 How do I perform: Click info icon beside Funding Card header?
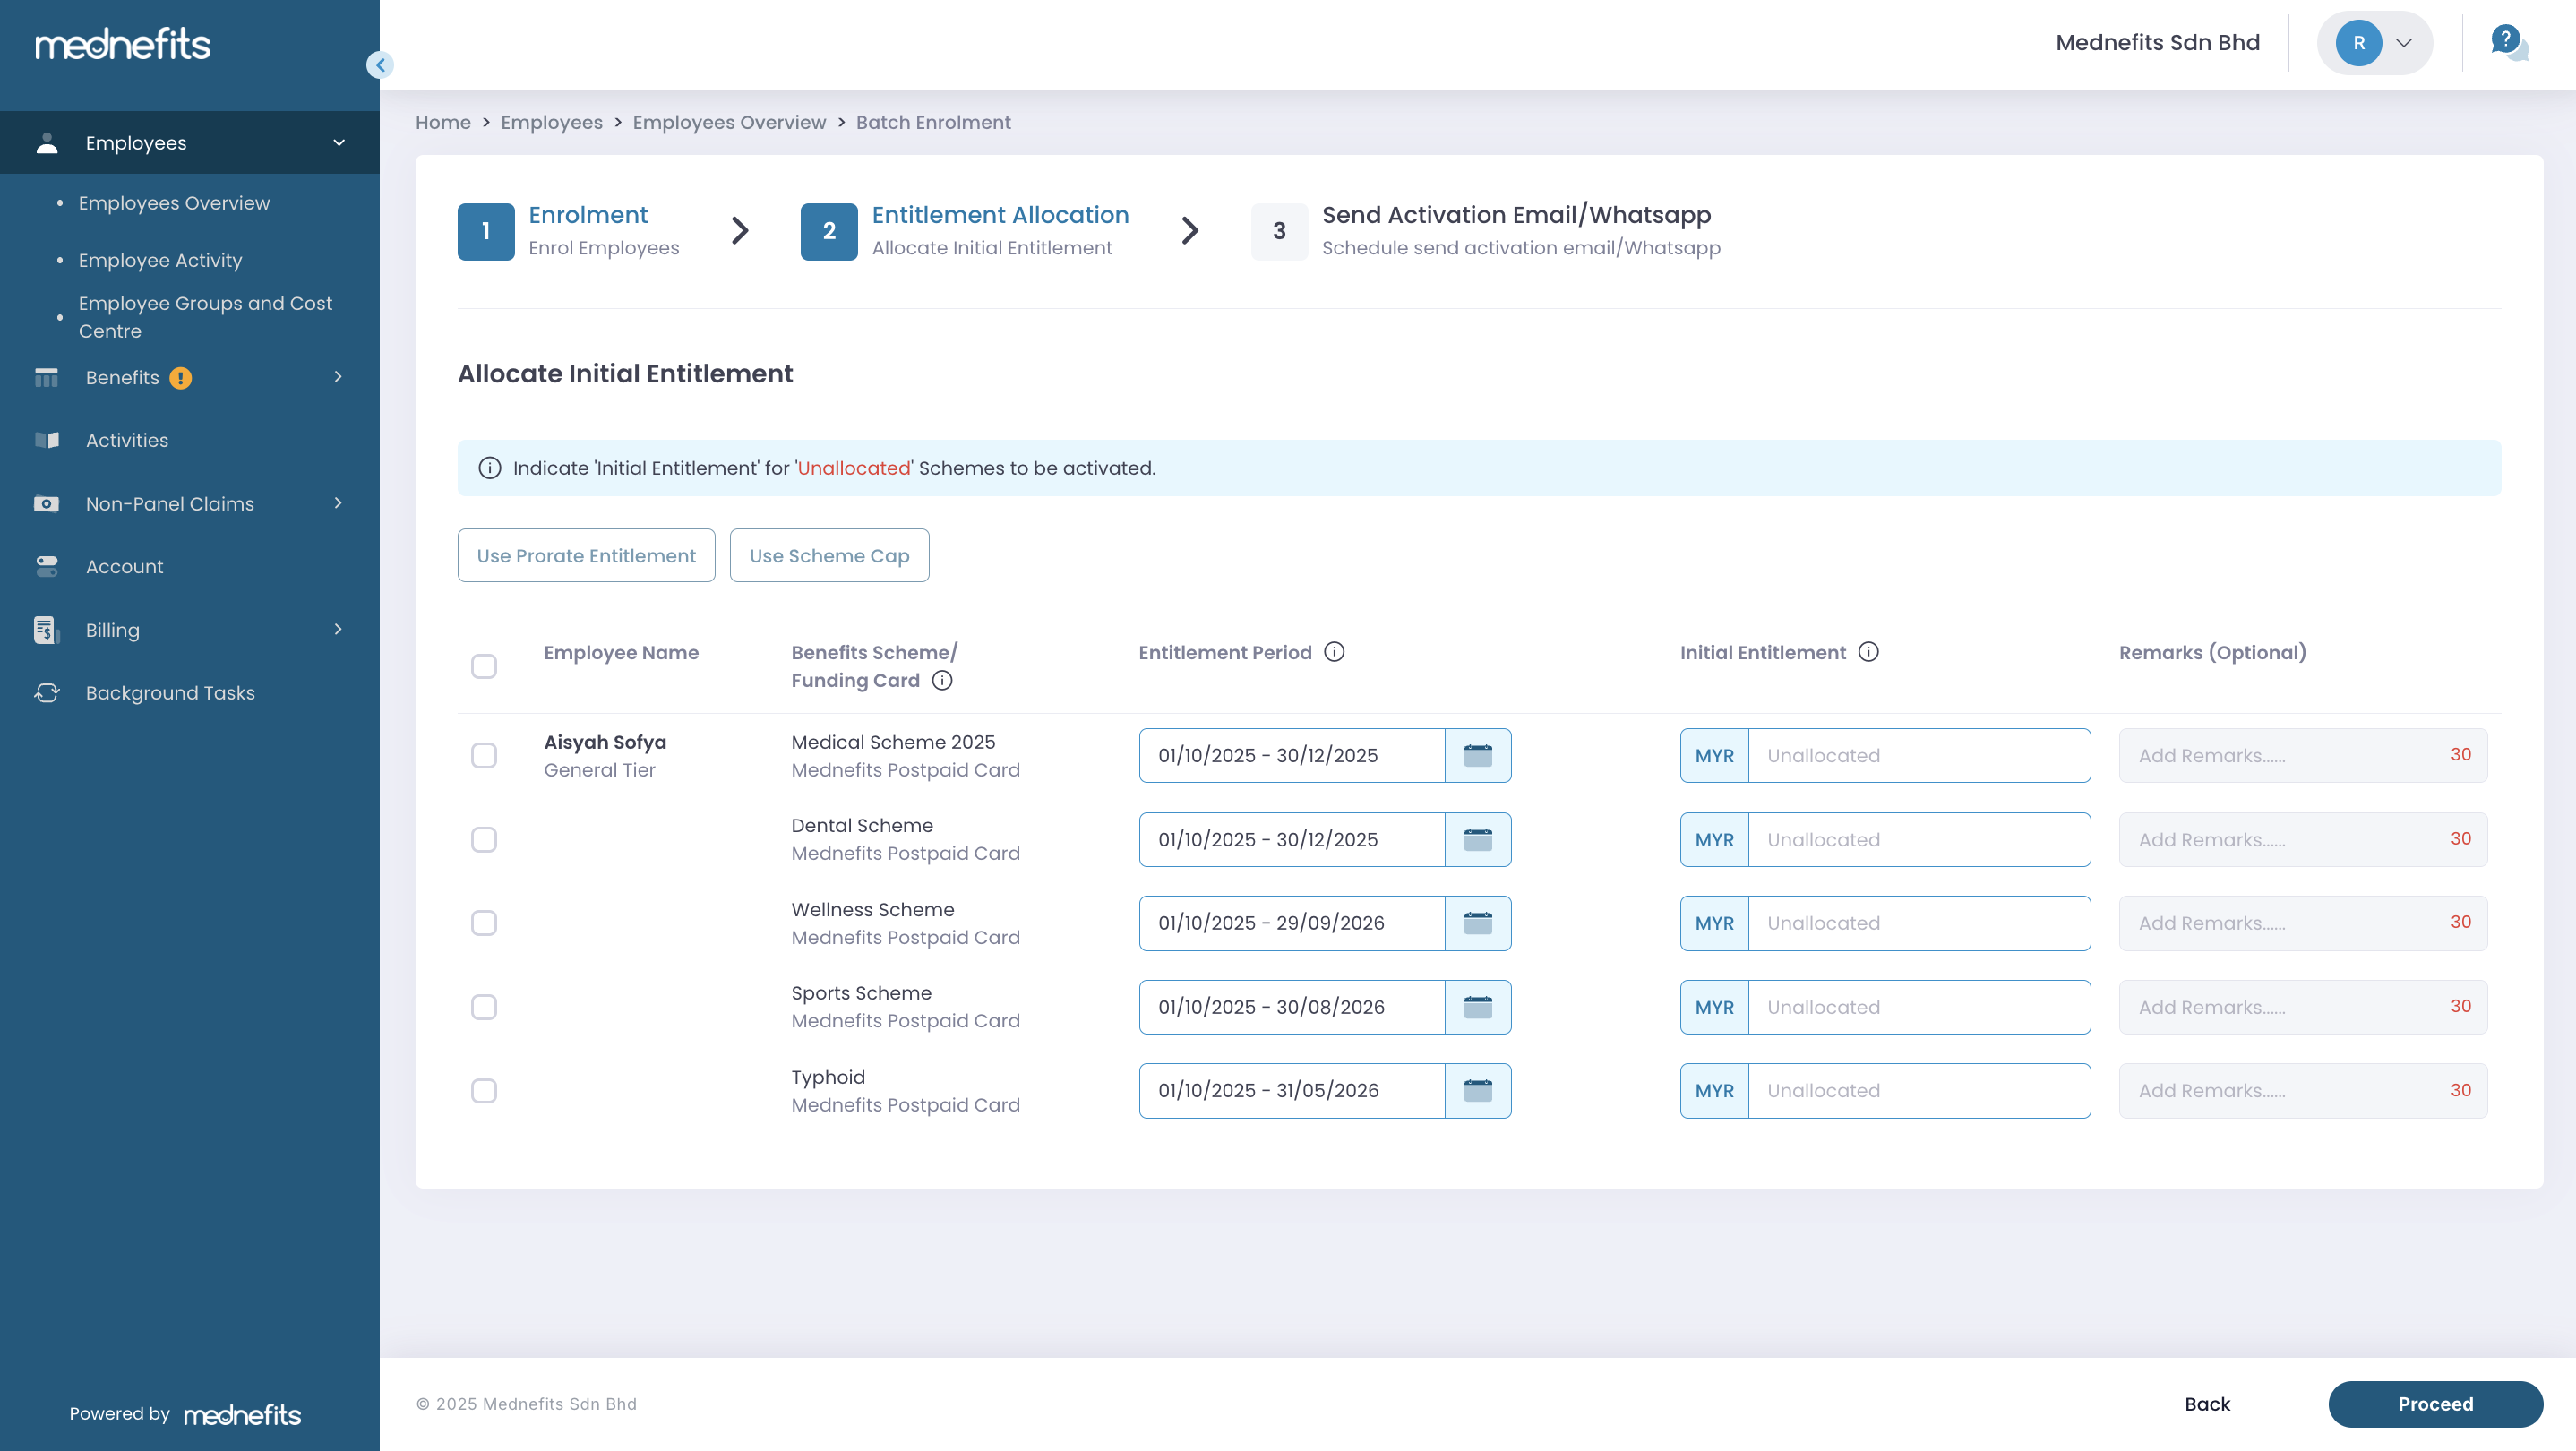click(x=942, y=680)
